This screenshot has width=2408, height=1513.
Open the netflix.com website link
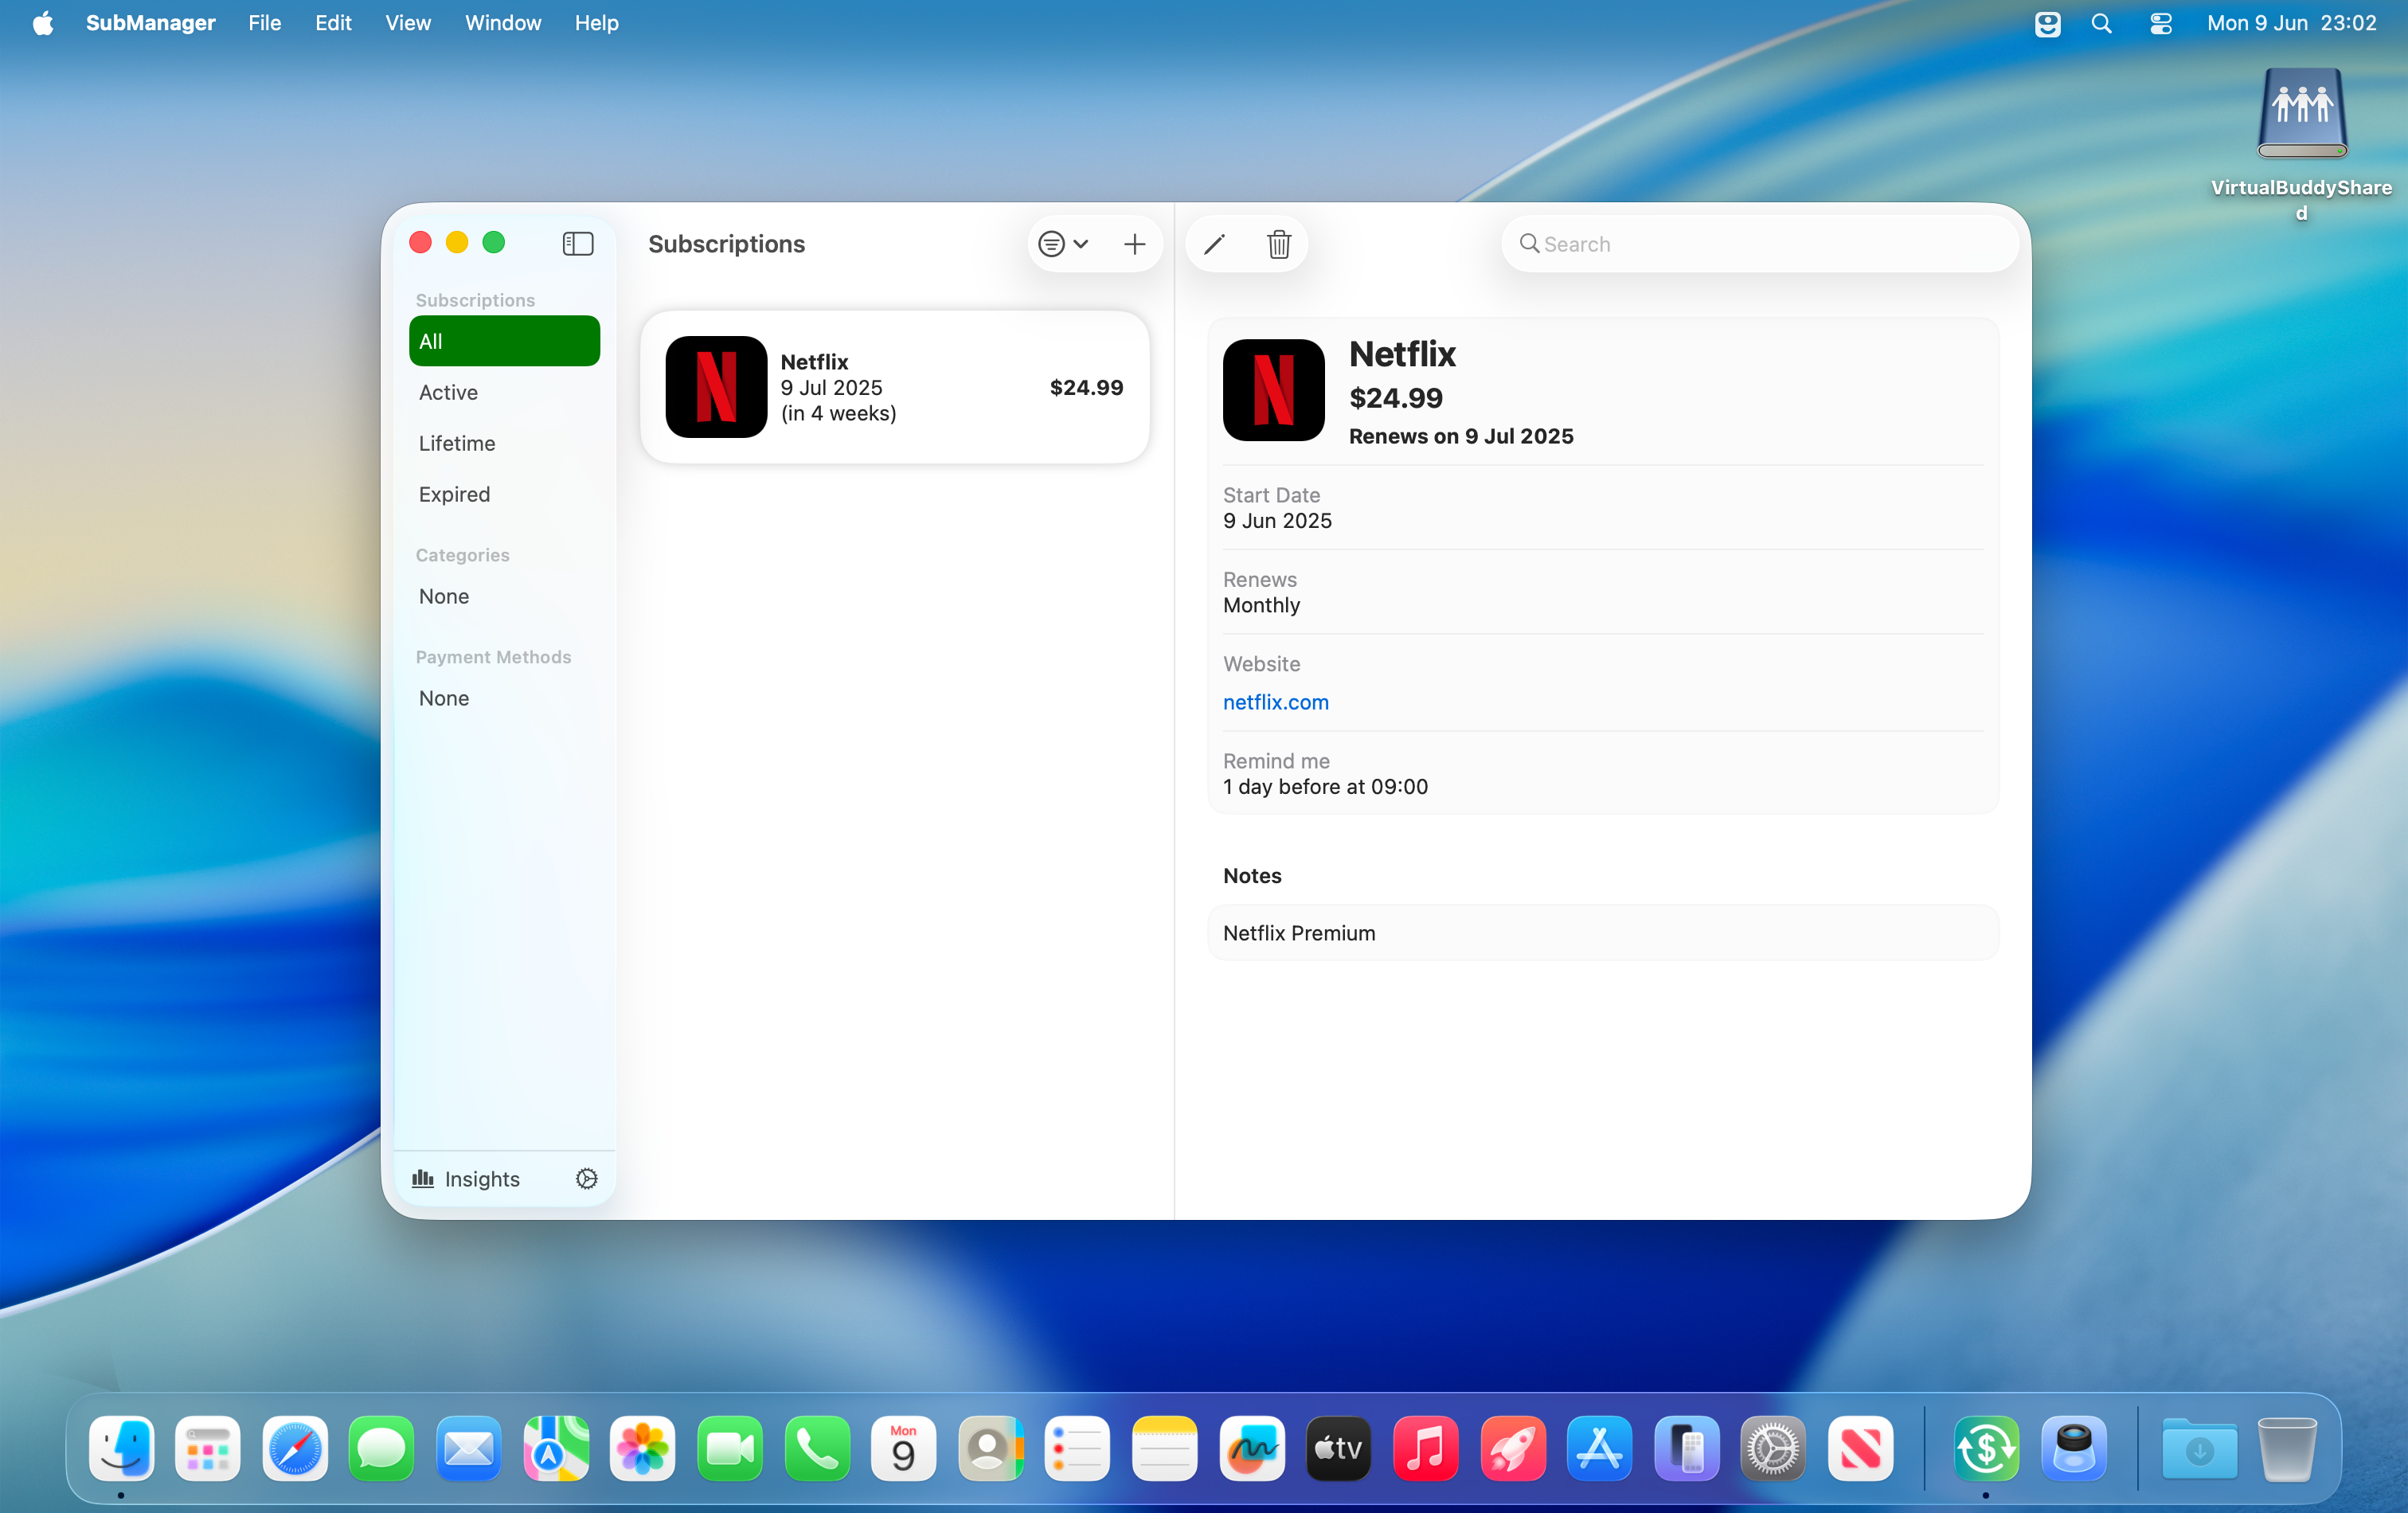pos(1276,702)
